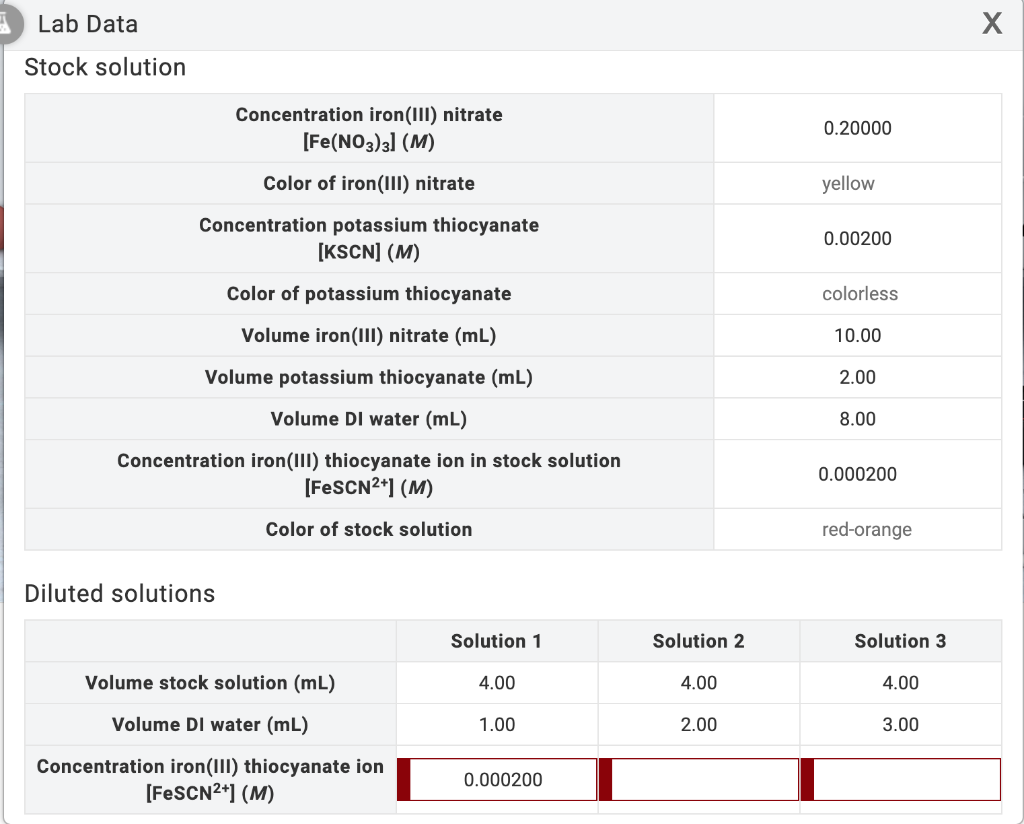The image size is (1024, 824).
Task: Click the 'Stock solution' section heading
Action: click(x=105, y=67)
